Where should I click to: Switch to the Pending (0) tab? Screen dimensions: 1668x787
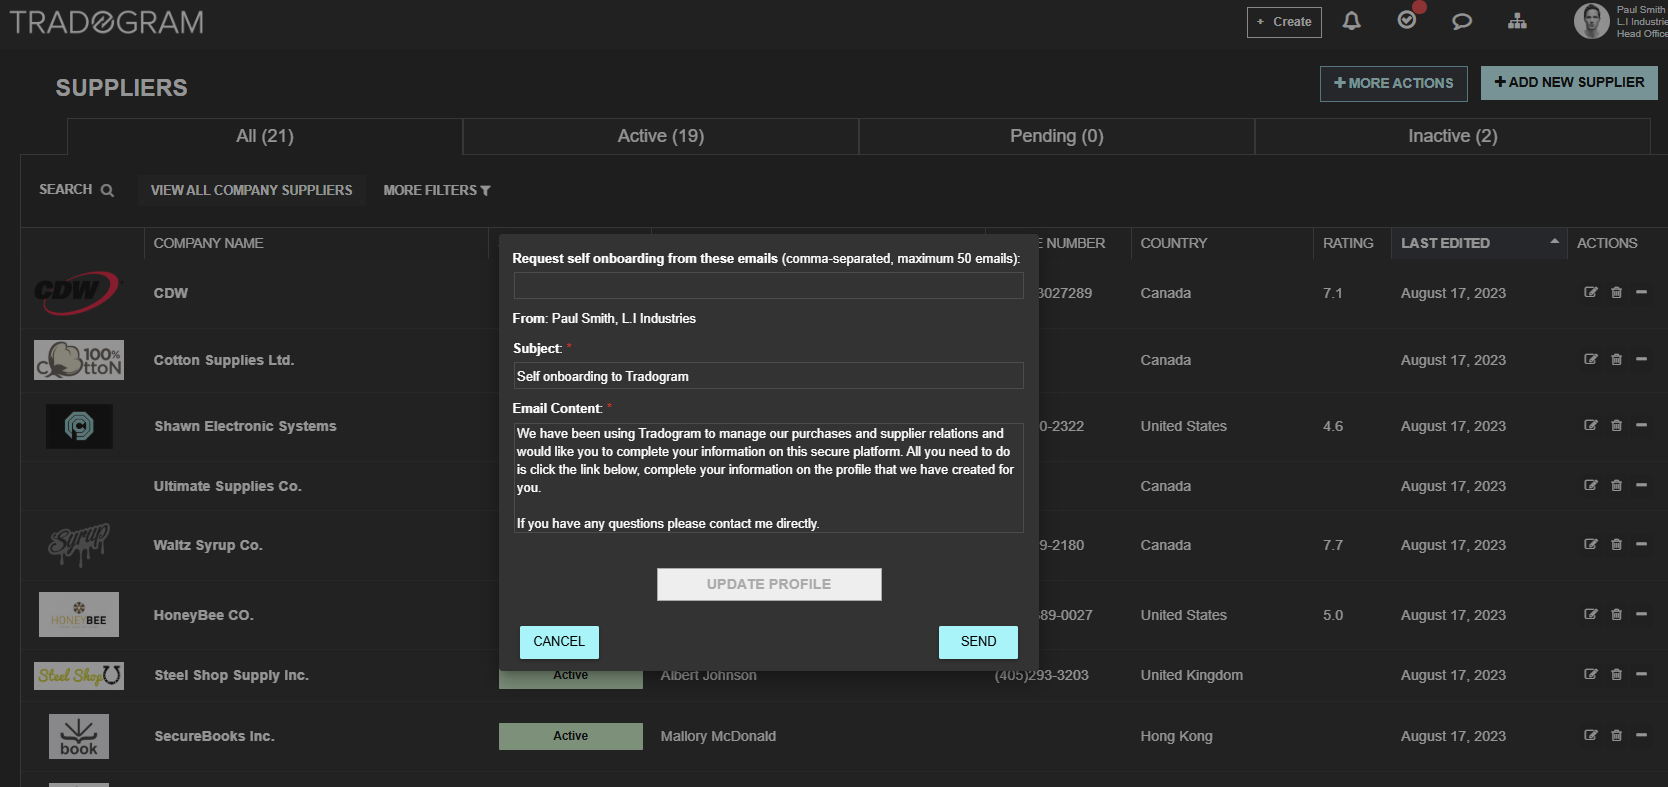click(x=1057, y=136)
